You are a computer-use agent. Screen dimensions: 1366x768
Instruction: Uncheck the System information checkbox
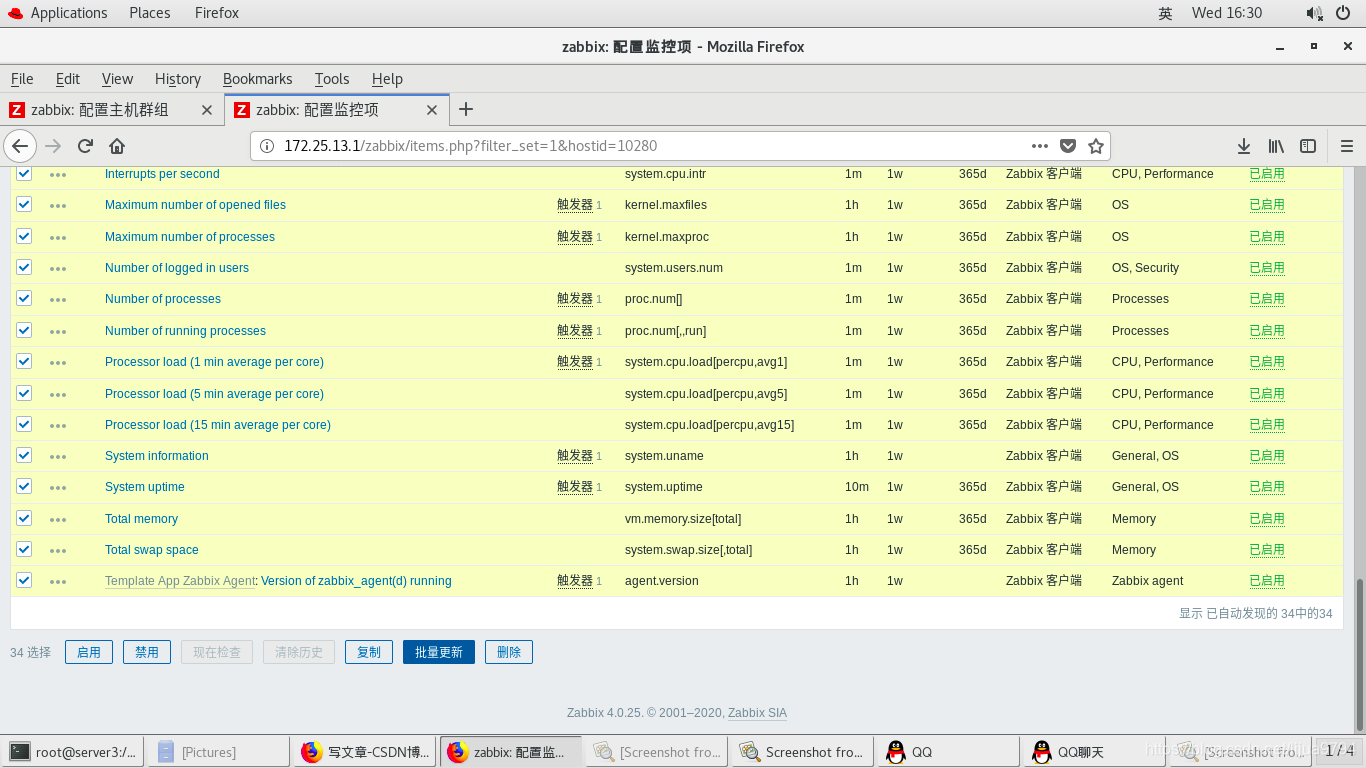click(24, 455)
